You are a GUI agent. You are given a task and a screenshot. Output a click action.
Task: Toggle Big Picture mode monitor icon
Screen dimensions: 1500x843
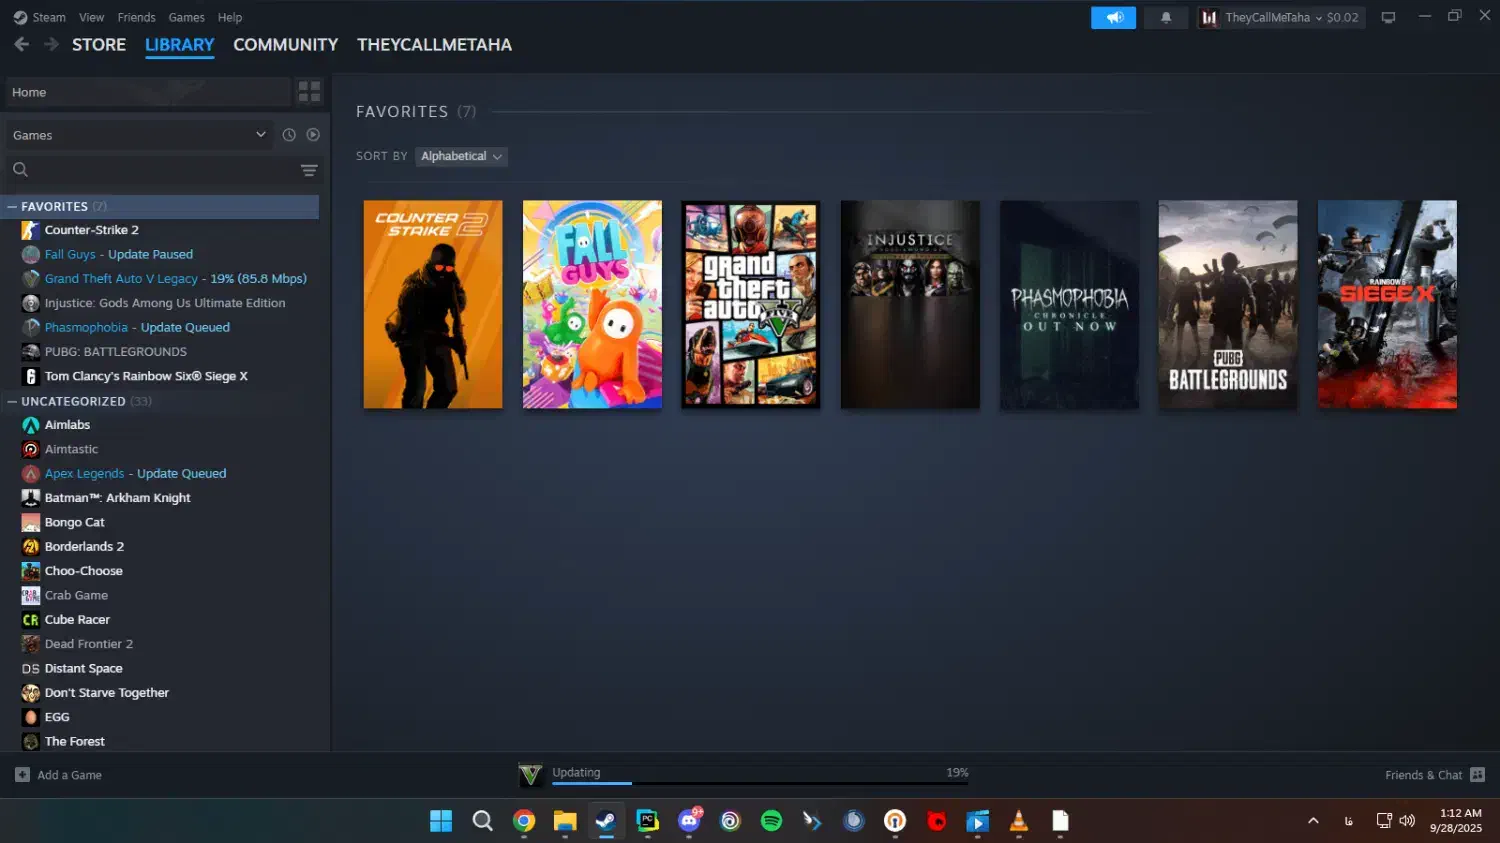tap(1388, 18)
